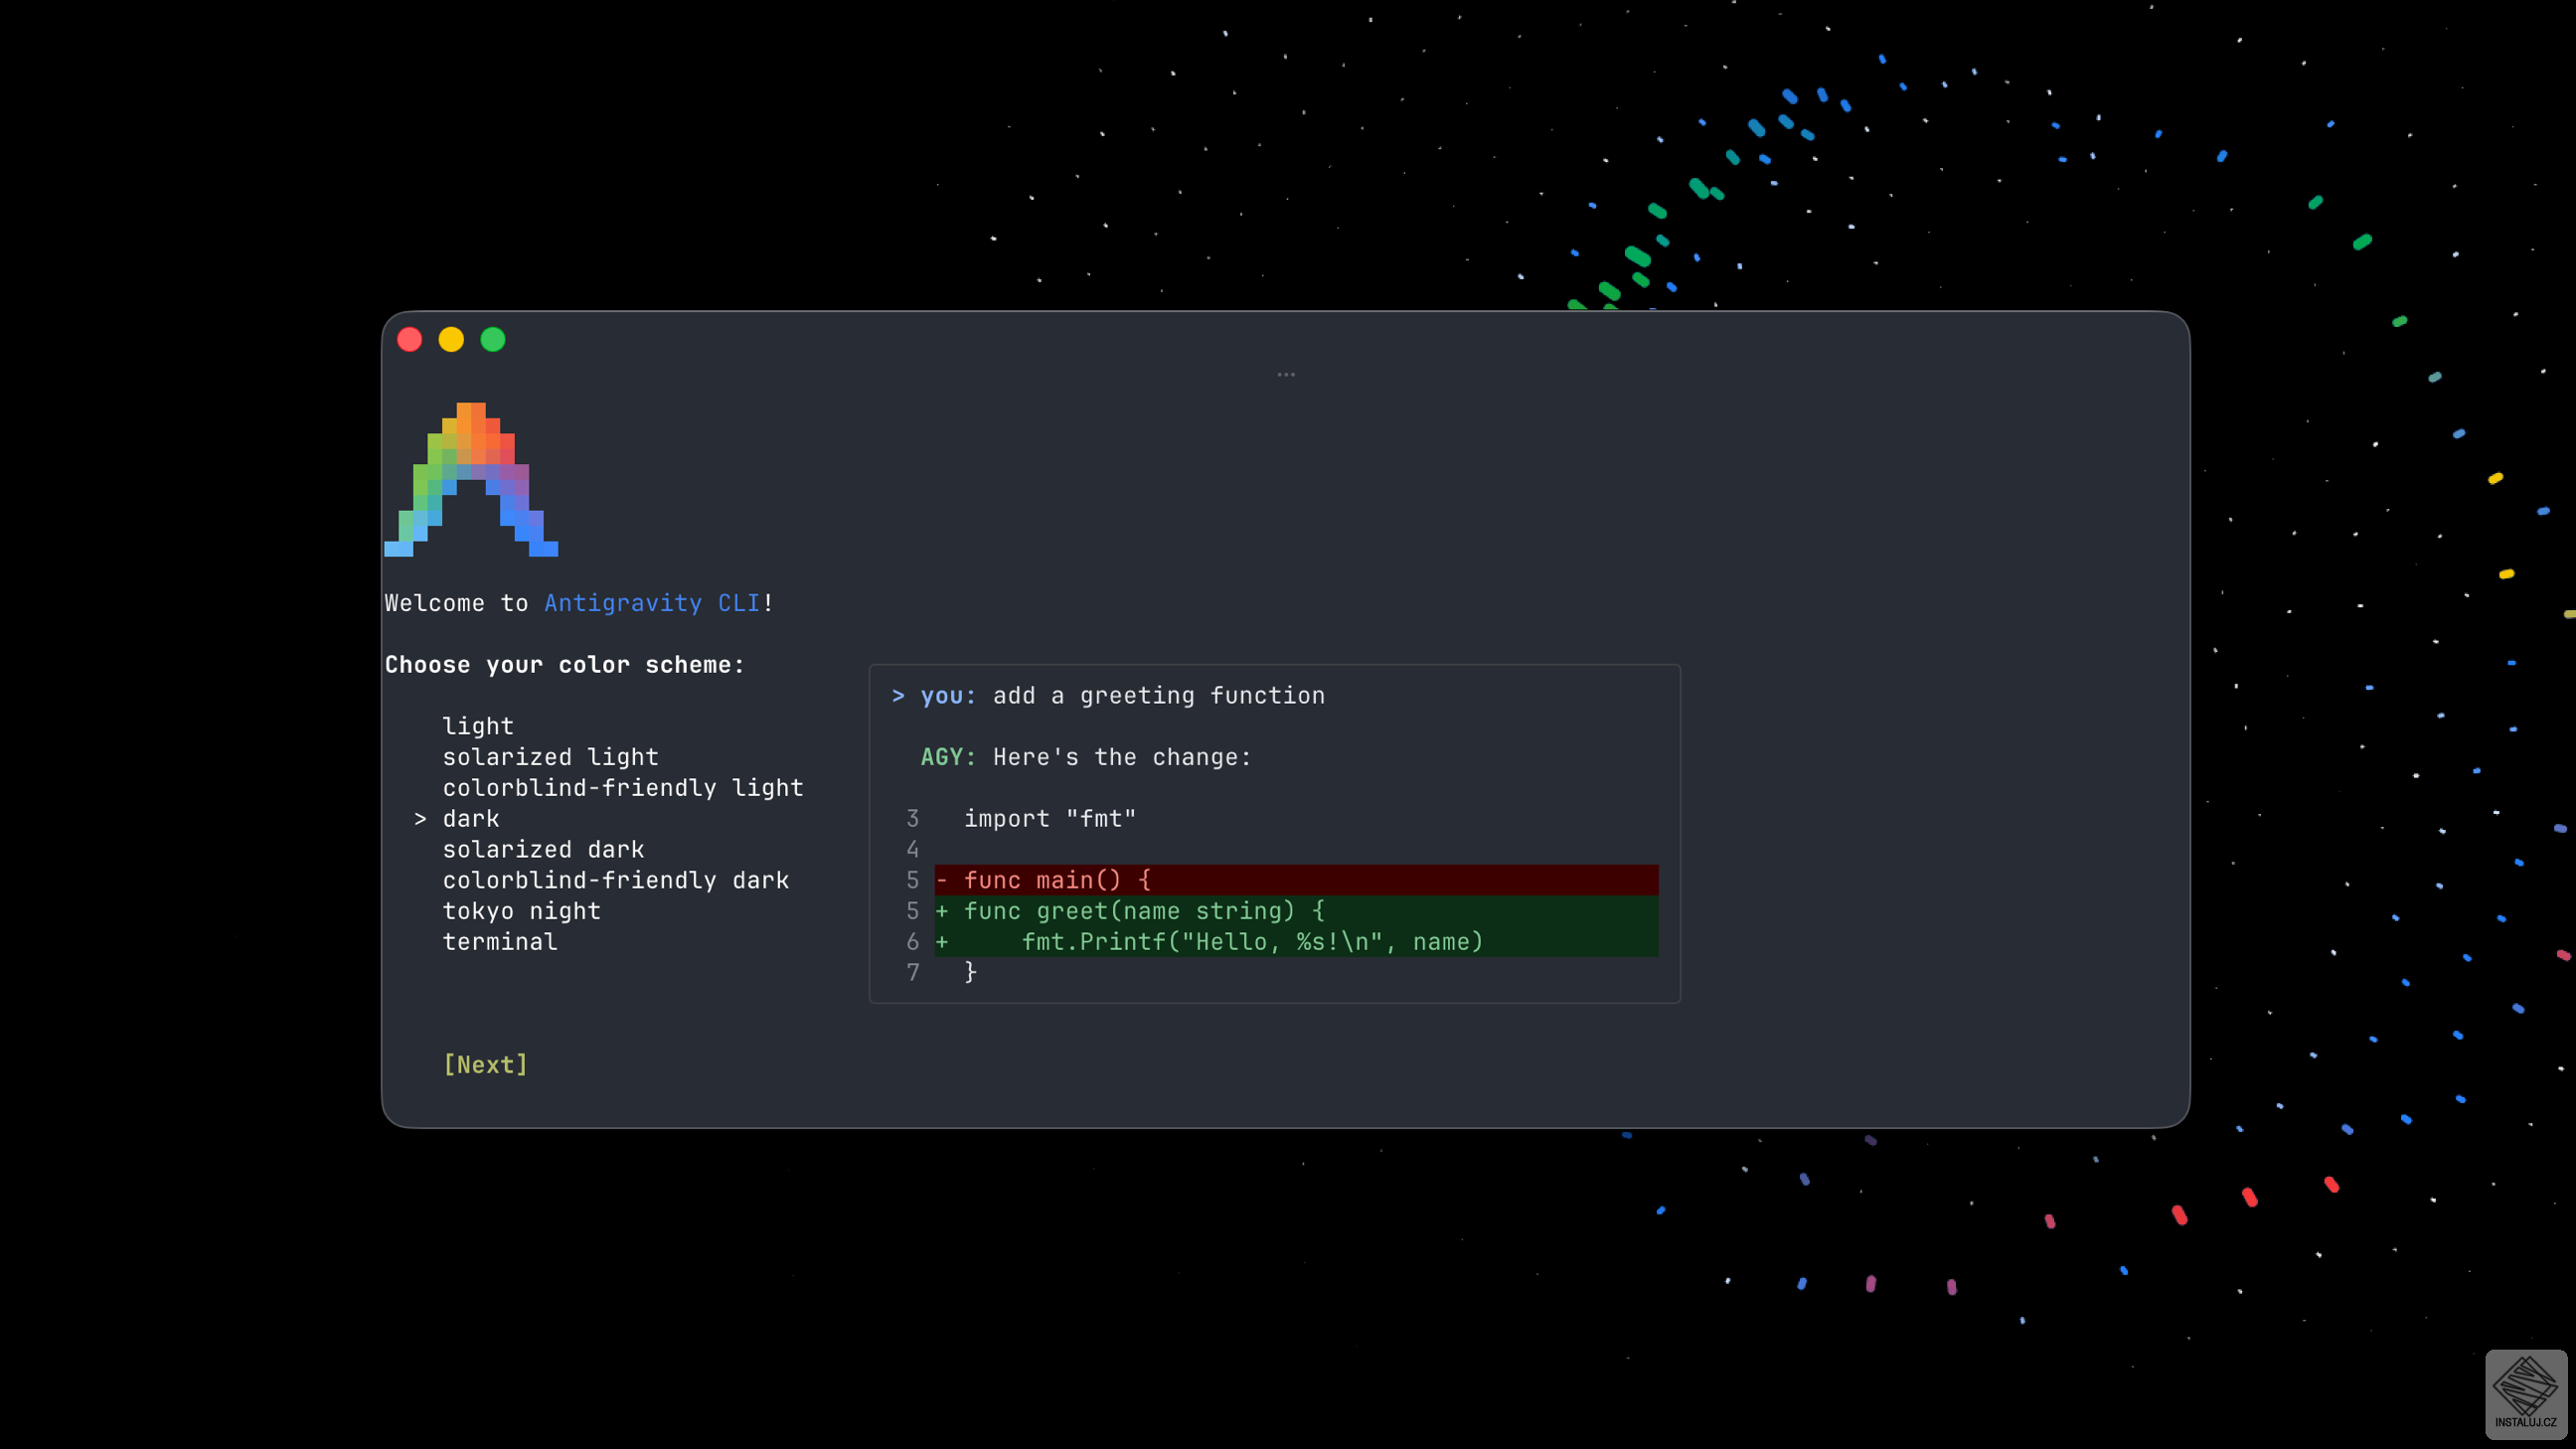Click the INSTALUJ.CZ badge icon
Viewport: 2576px width, 1449px height.
[x=2526, y=1394]
